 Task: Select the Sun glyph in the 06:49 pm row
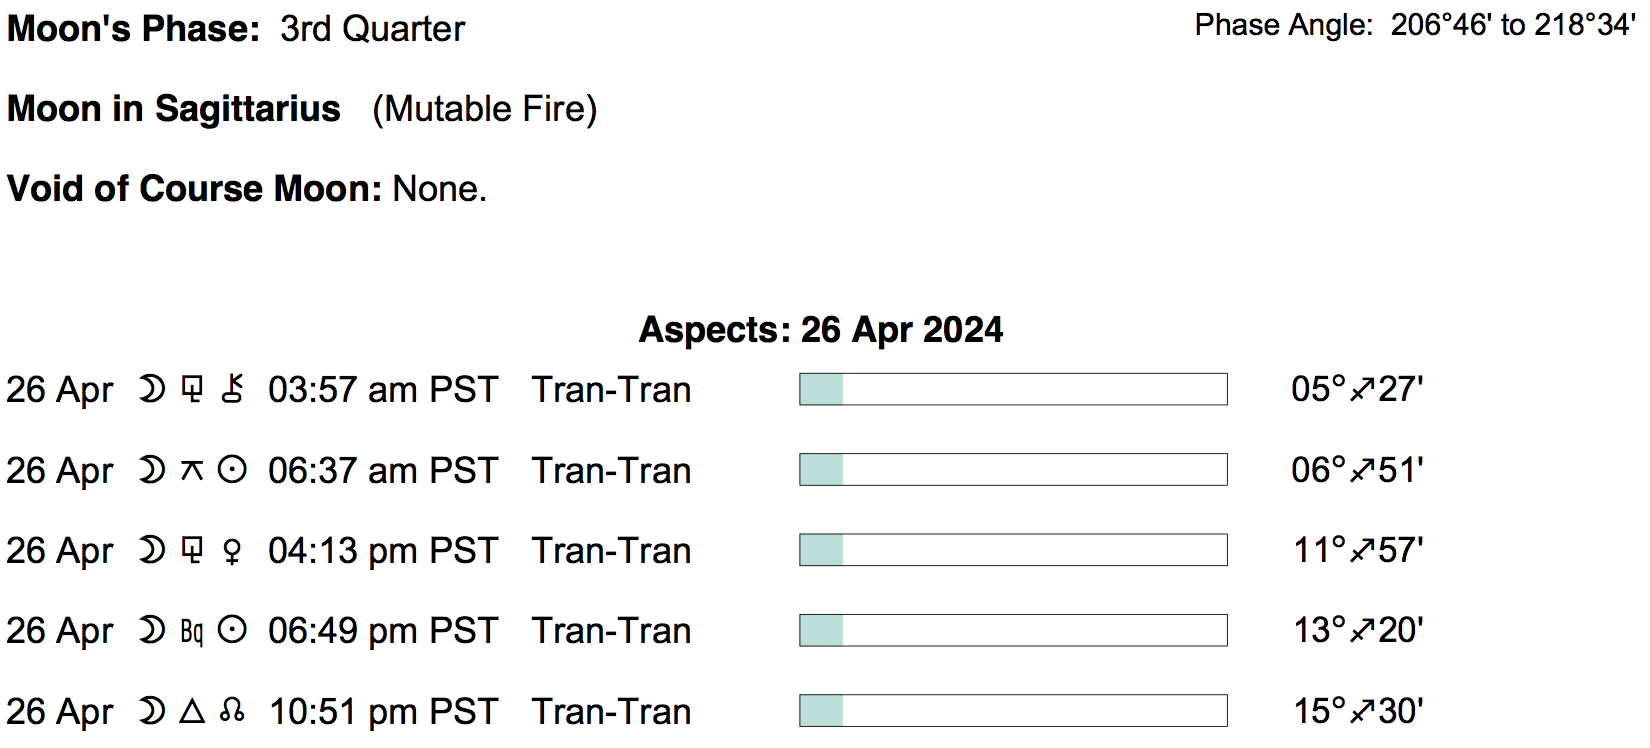pyautogui.click(x=232, y=631)
